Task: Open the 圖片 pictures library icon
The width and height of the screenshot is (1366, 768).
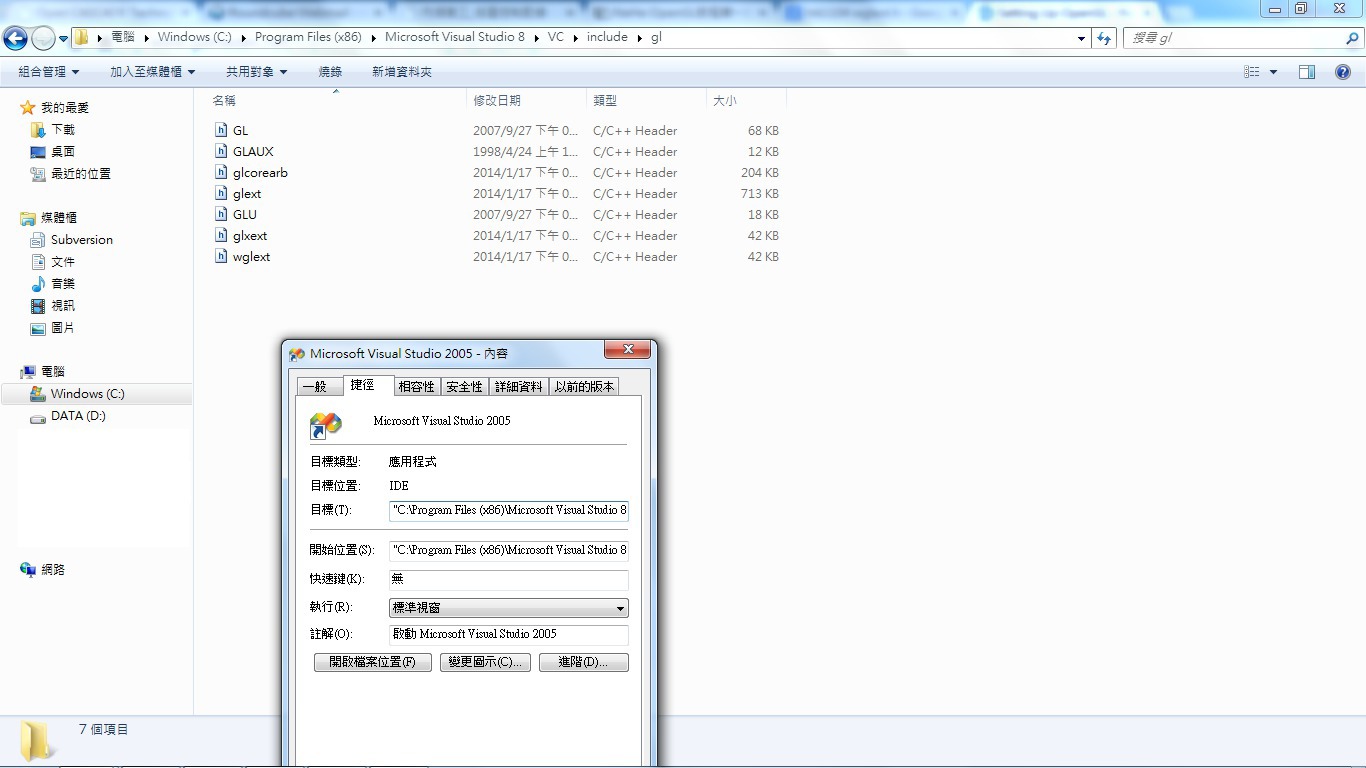Action: pos(38,328)
